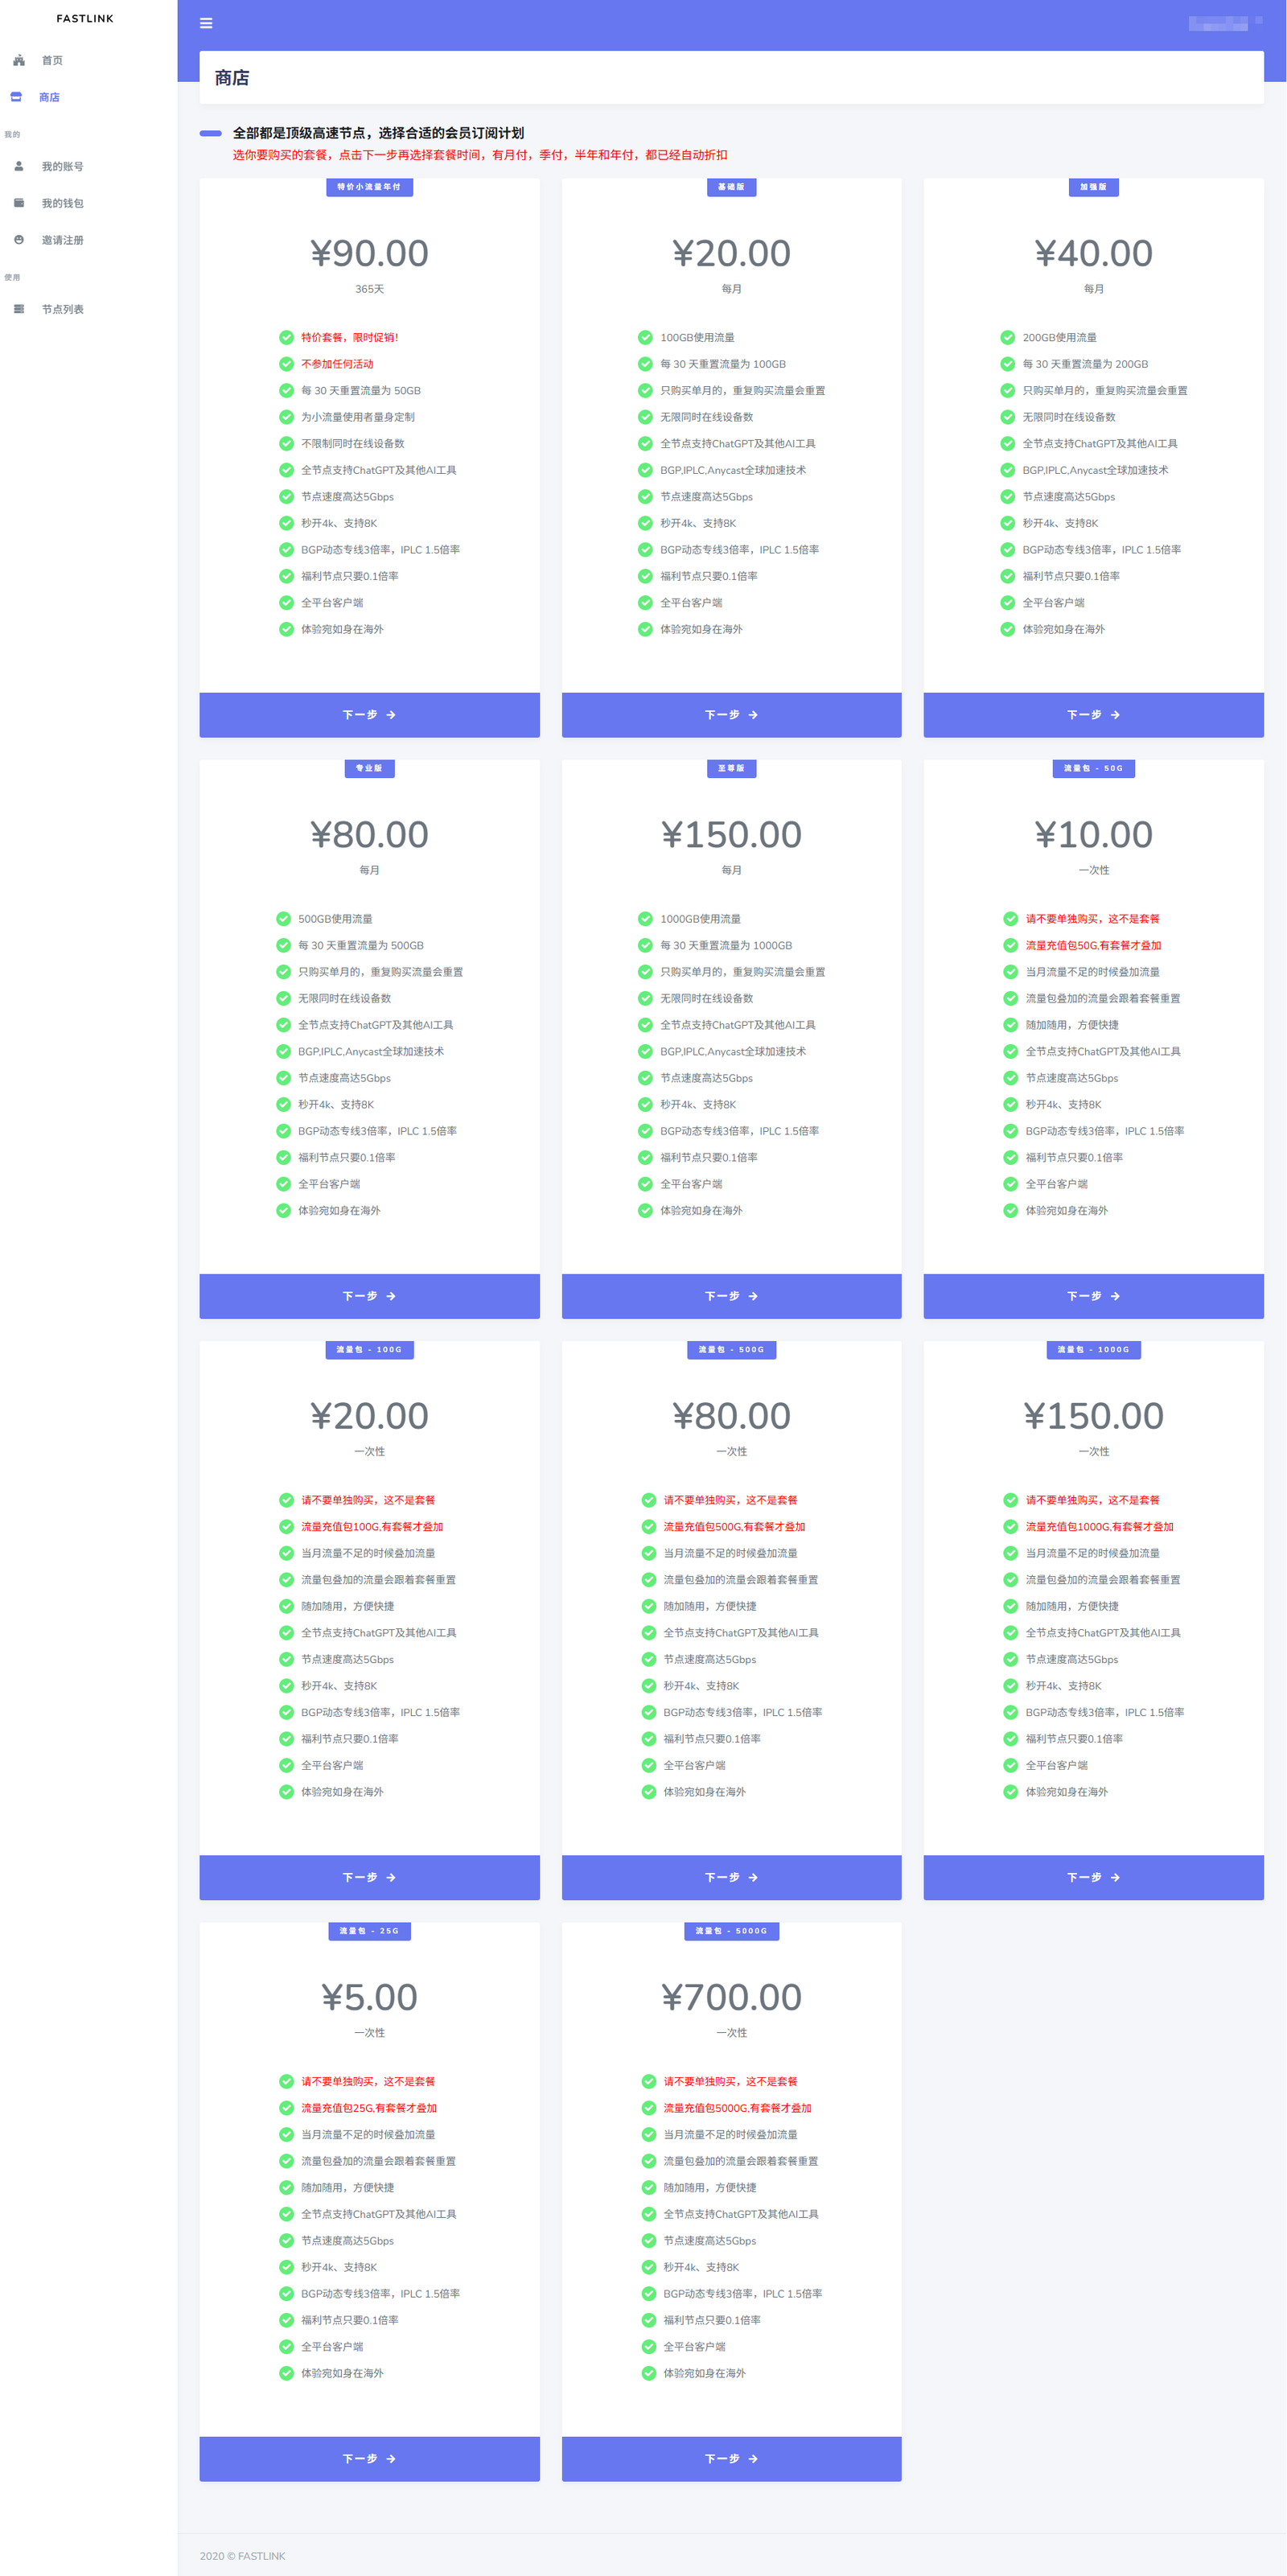The width and height of the screenshot is (1287, 2576).
Task: Select 下一步 on the ¥90.00 365天 plan
Action: [x=369, y=715]
